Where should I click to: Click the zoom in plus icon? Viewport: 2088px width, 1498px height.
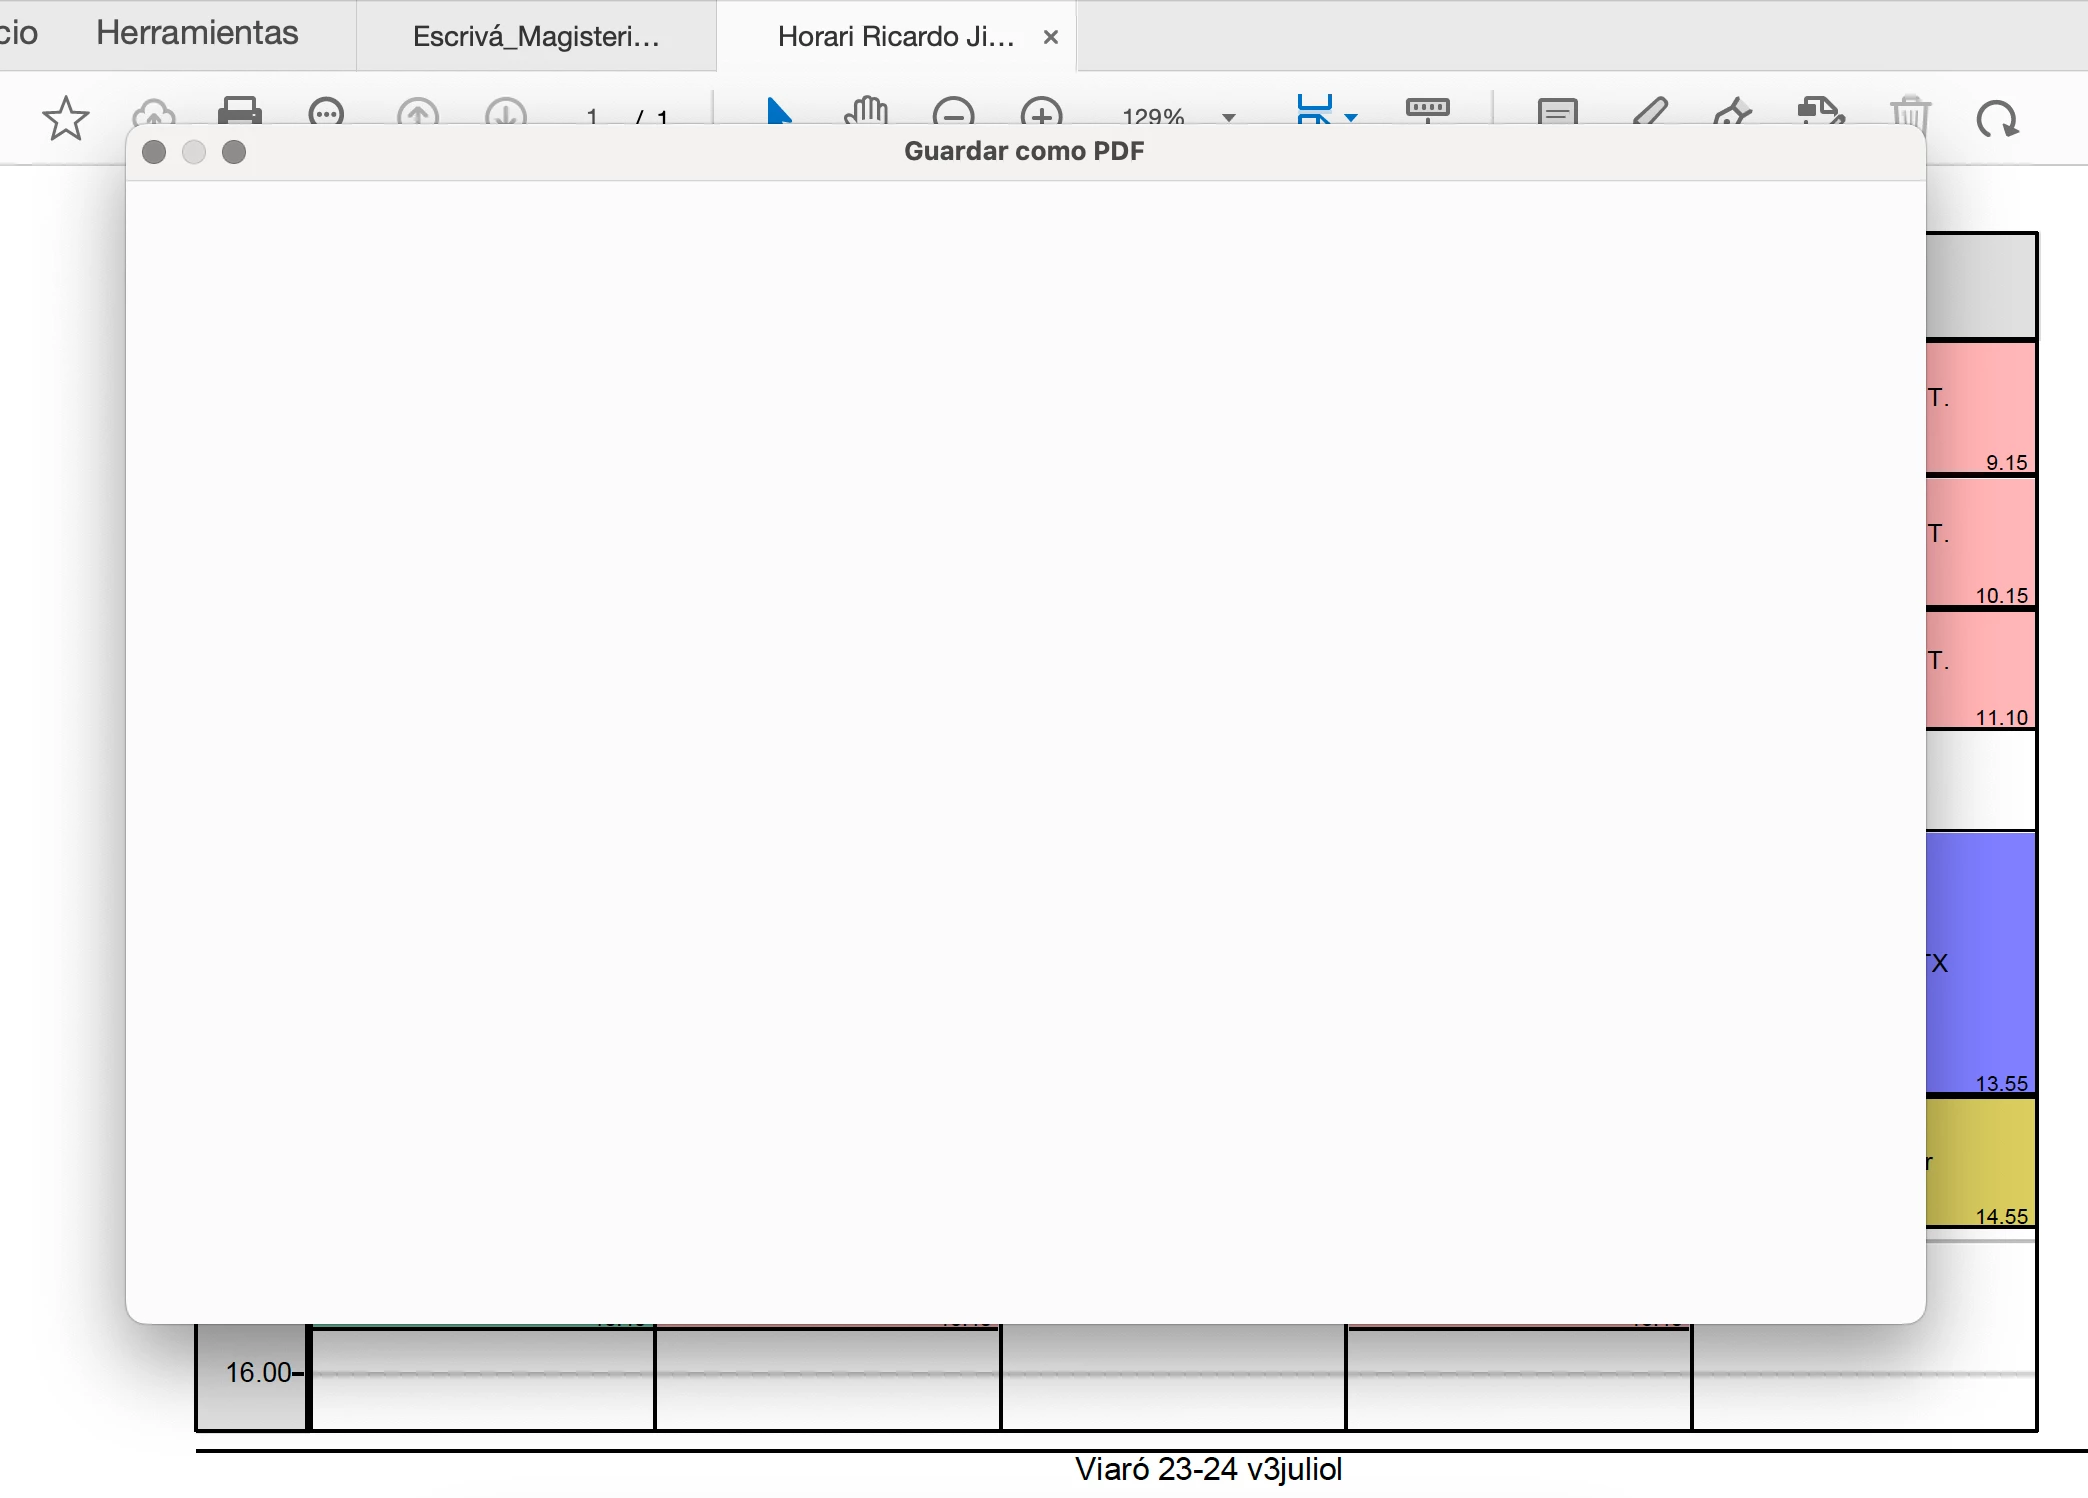point(1041,112)
